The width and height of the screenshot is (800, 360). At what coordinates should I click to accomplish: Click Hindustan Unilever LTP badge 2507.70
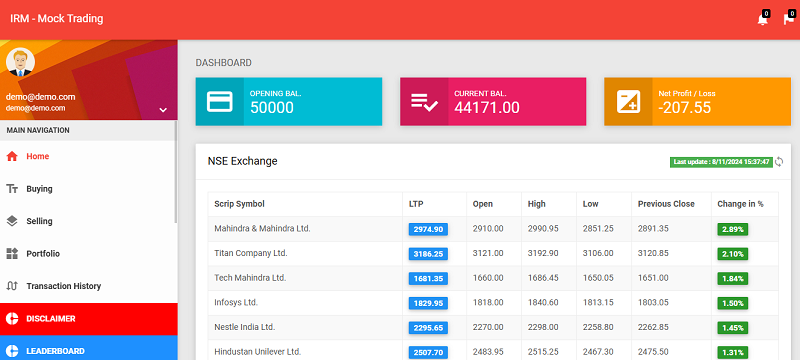point(428,352)
